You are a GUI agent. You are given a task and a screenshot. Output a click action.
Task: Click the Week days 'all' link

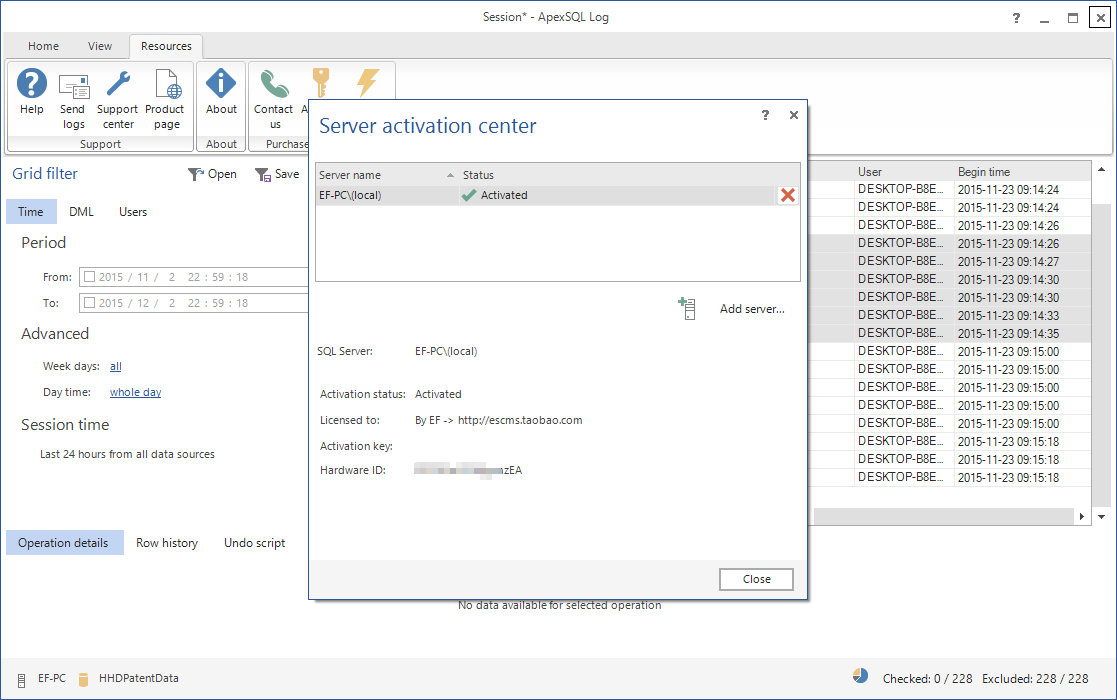115,366
